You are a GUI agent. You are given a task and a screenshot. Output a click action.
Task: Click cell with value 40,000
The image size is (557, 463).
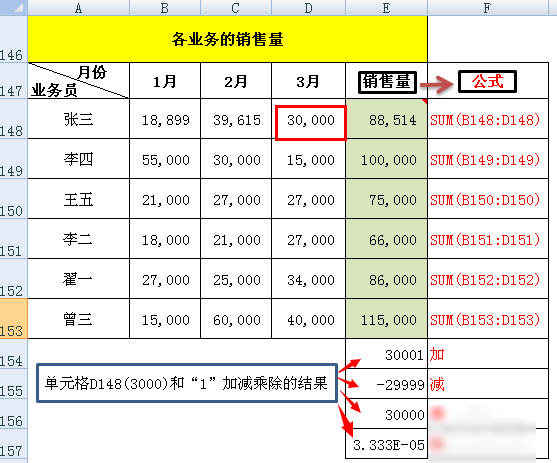(x=308, y=318)
